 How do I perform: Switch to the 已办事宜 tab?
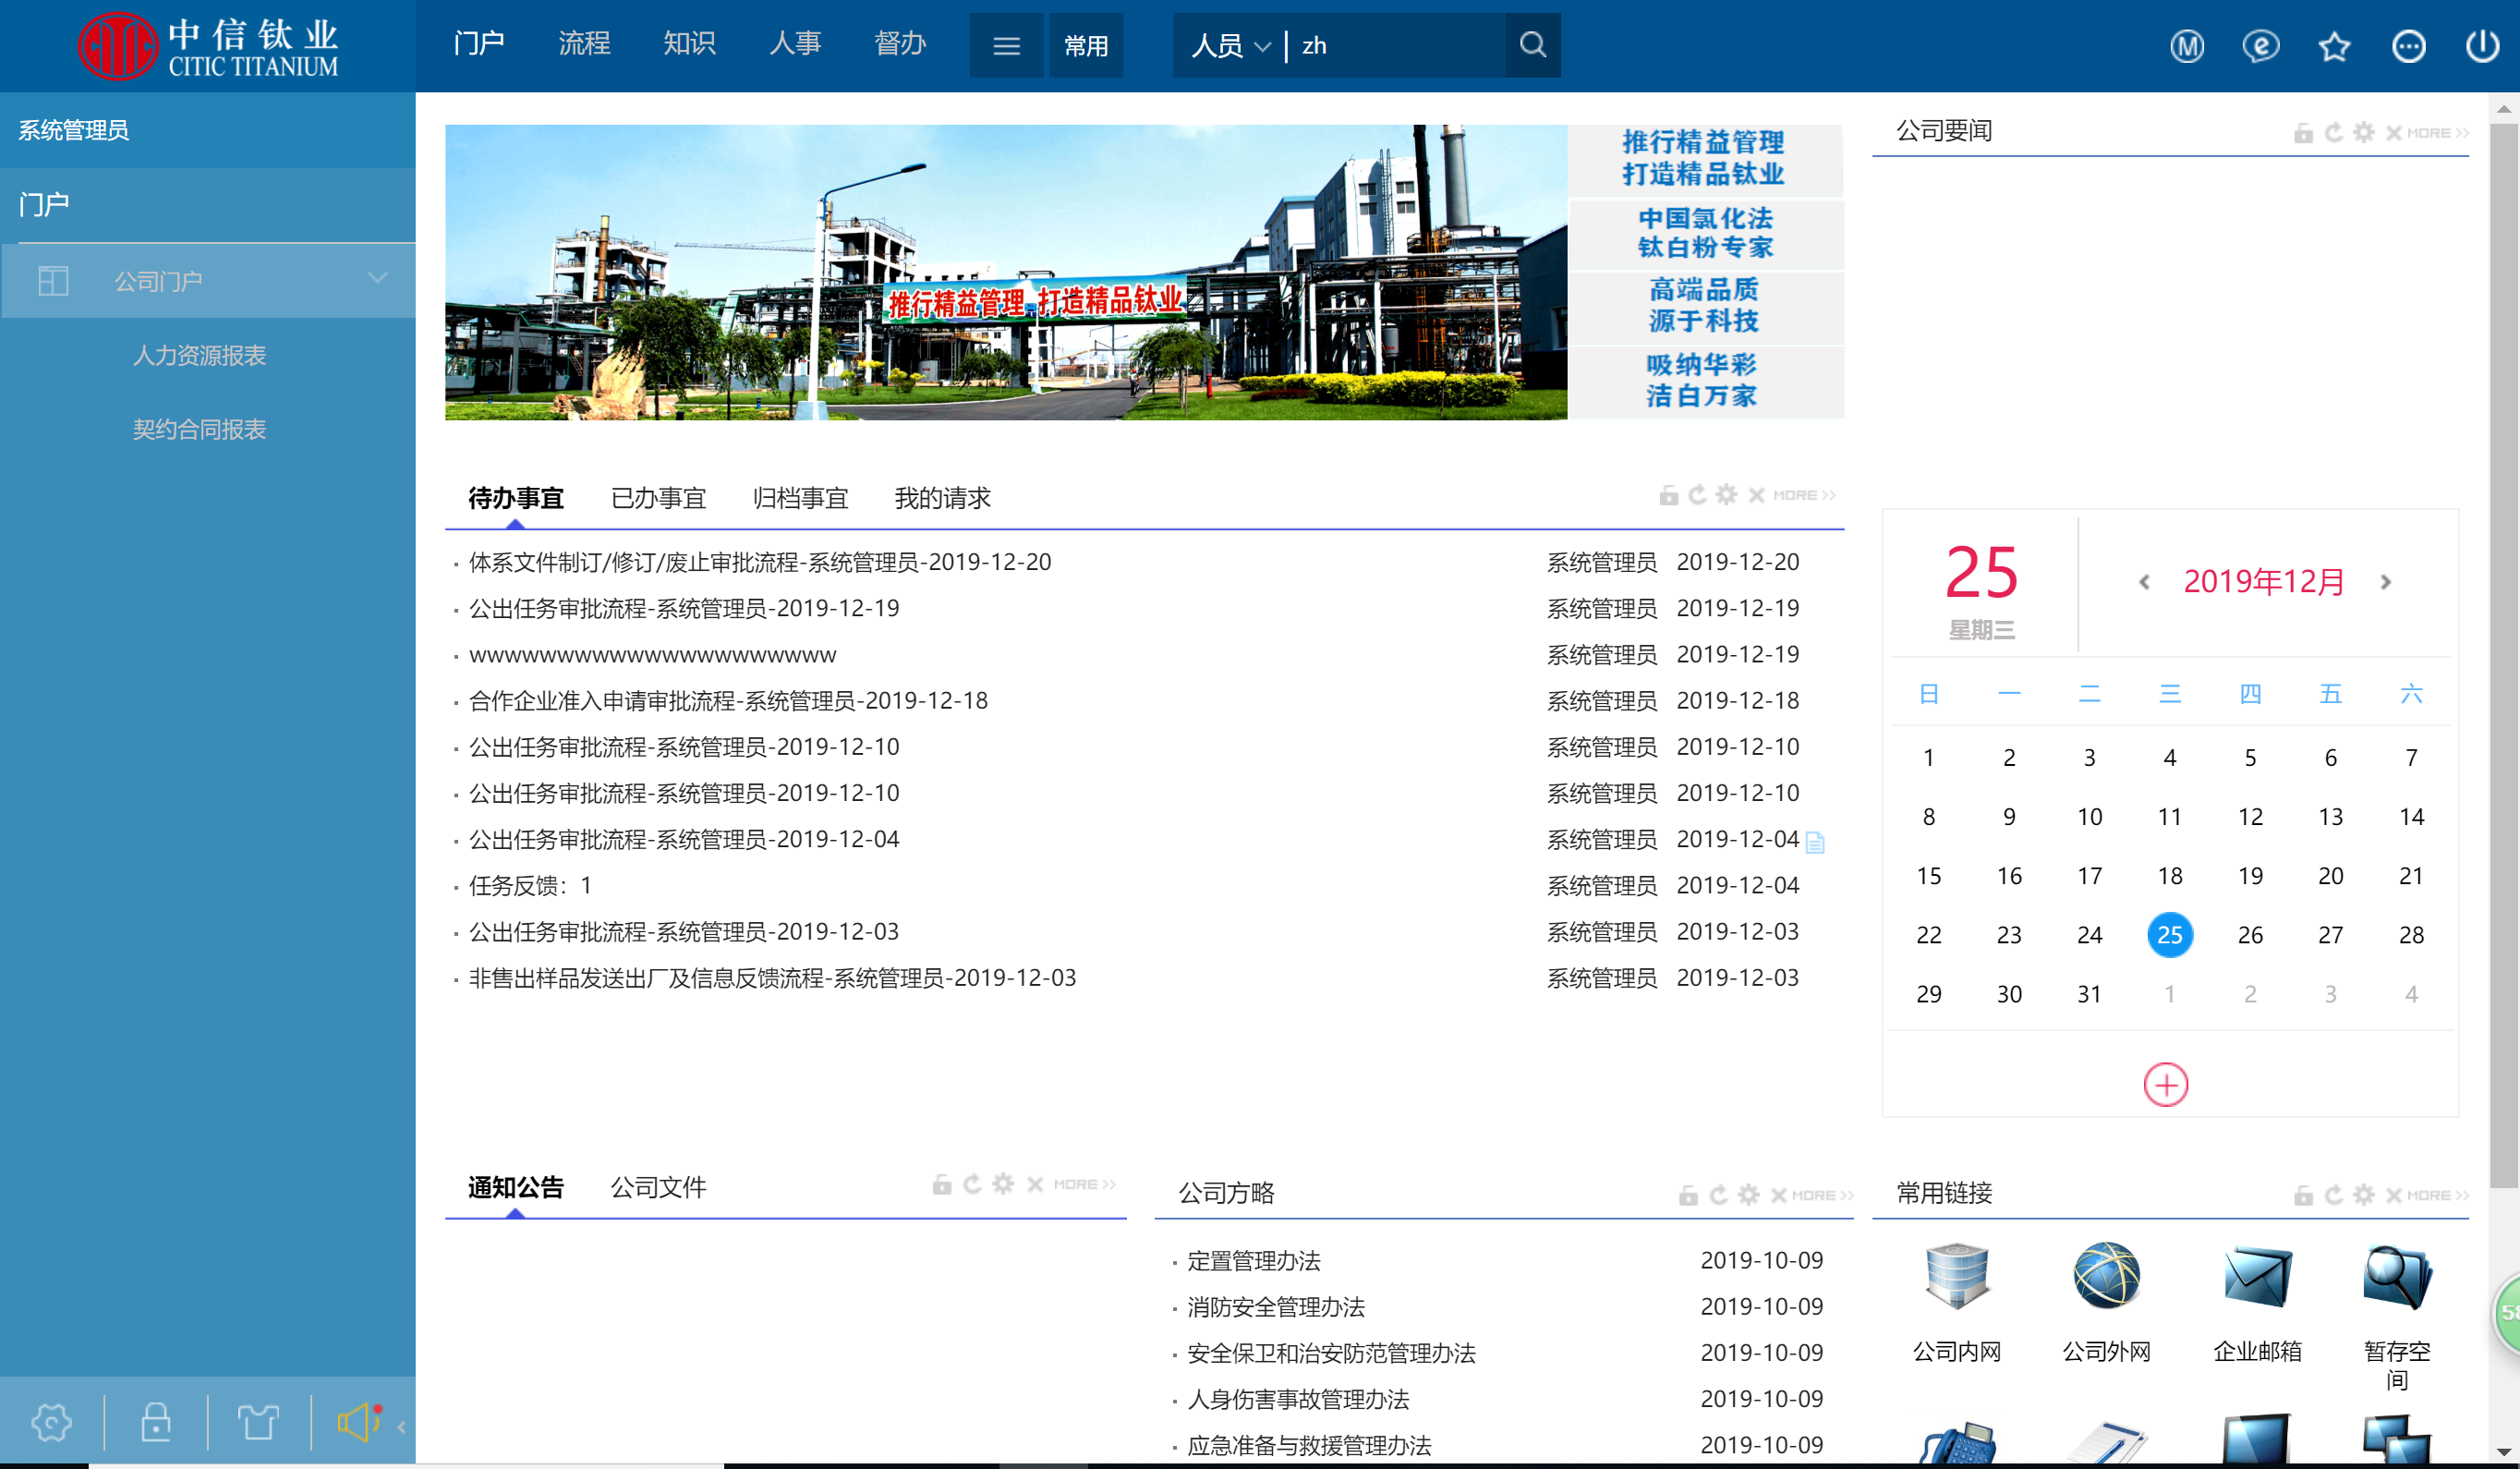tap(658, 498)
